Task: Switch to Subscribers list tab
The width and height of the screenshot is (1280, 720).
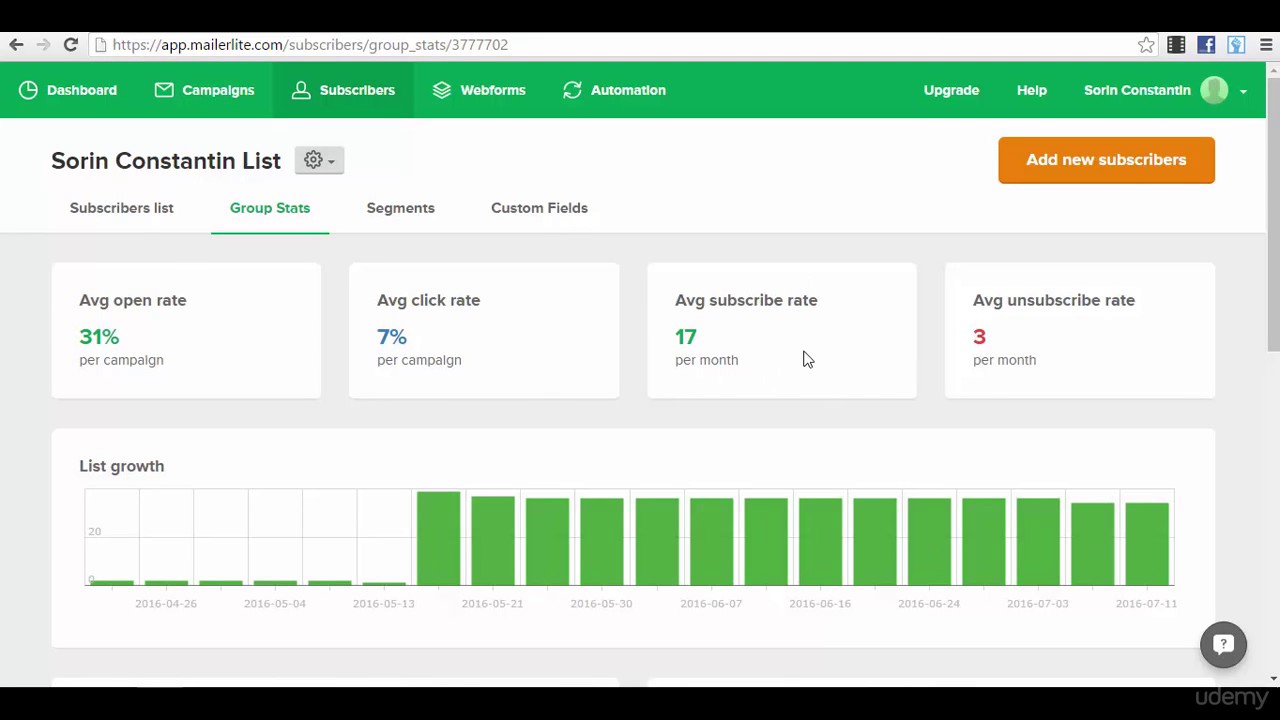Action: pyautogui.click(x=122, y=208)
